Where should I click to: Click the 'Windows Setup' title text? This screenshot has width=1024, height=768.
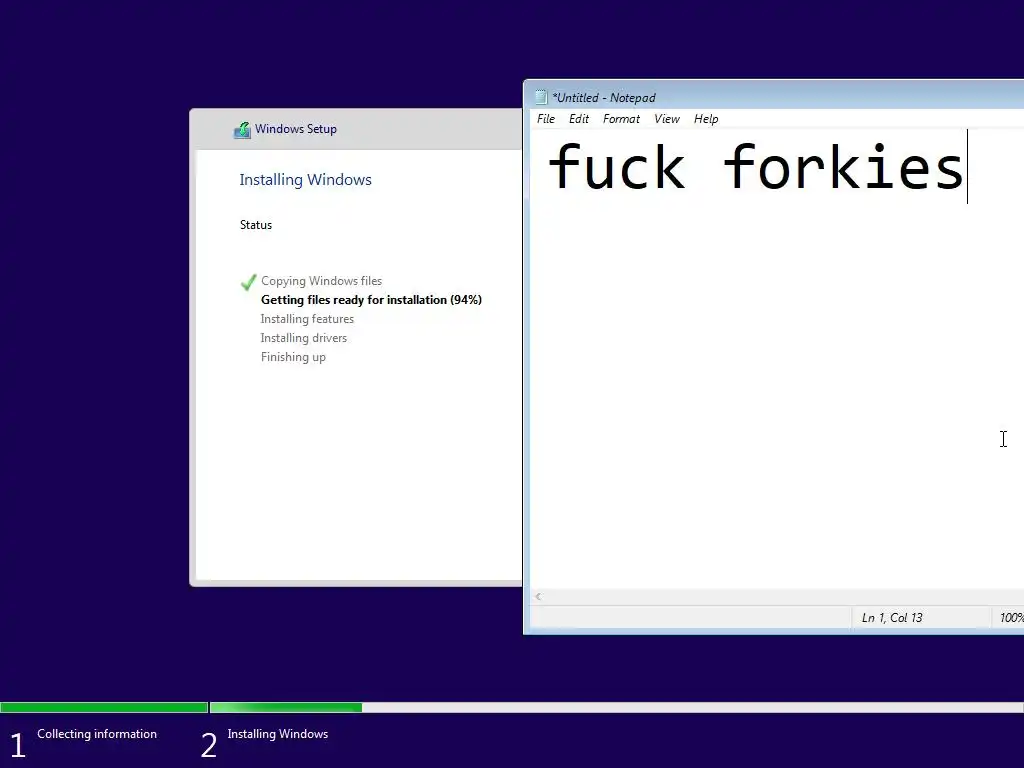[x=296, y=129]
